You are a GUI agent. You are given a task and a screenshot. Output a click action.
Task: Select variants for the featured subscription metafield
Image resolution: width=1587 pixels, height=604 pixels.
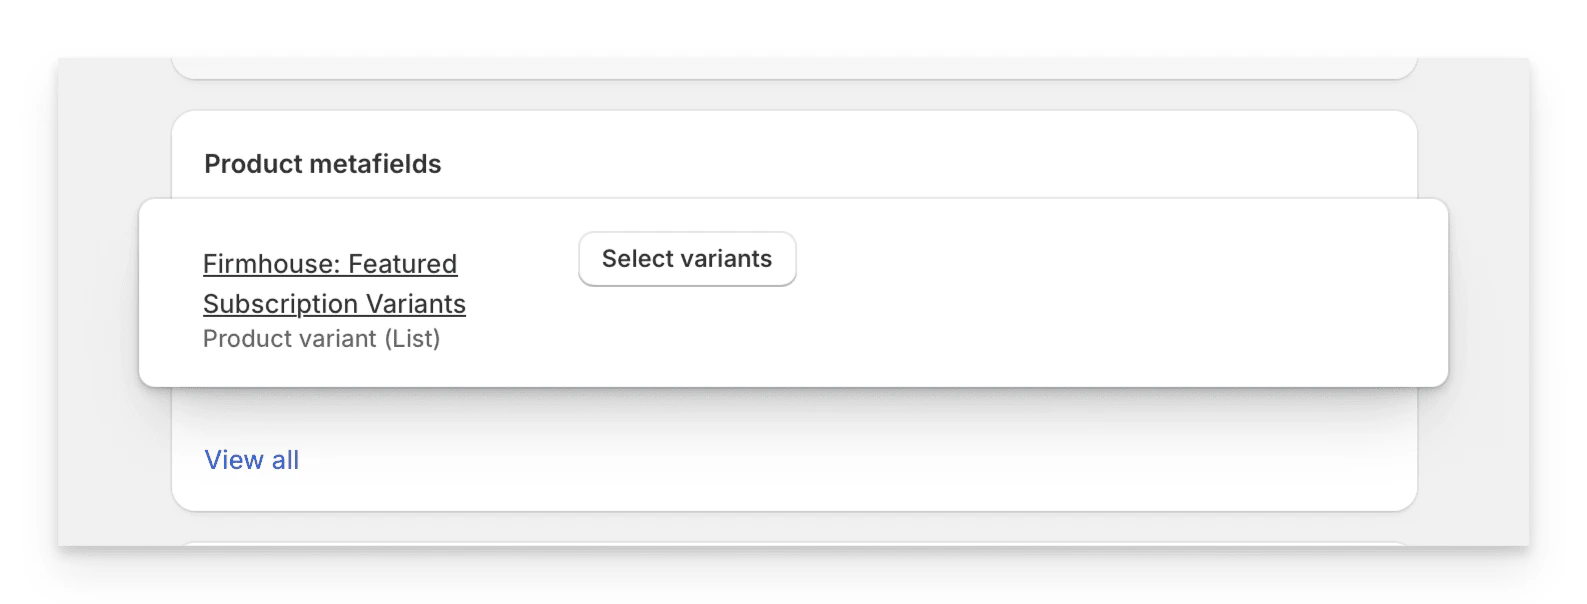(x=687, y=258)
